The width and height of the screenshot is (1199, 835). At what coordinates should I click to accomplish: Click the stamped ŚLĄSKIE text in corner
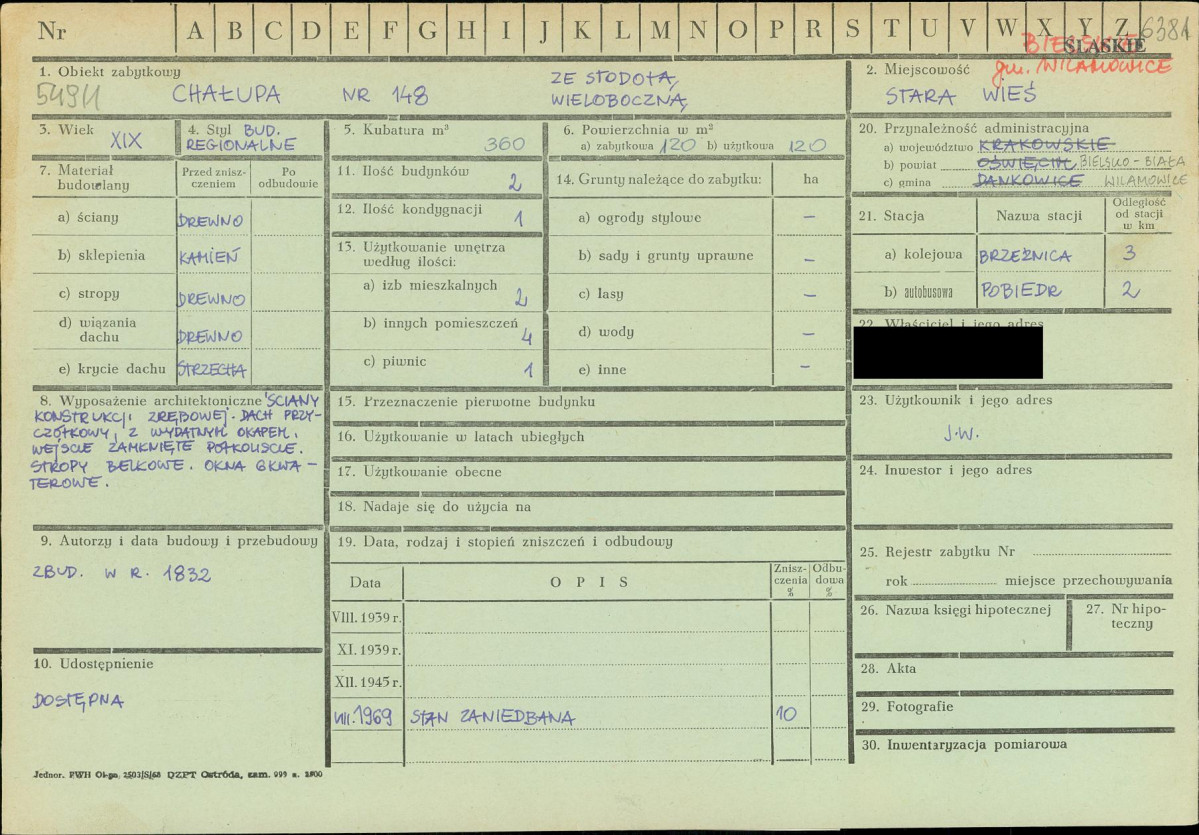[x=1104, y=45]
